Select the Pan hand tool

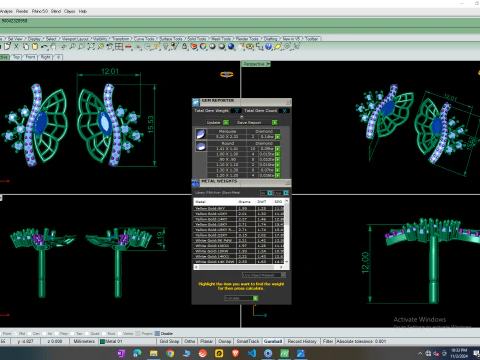pyautogui.click(x=53, y=47)
